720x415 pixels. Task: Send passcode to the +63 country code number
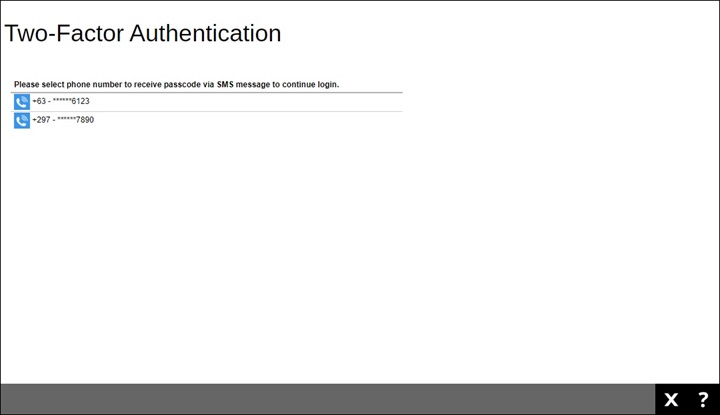pyautogui.click(x=61, y=102)
